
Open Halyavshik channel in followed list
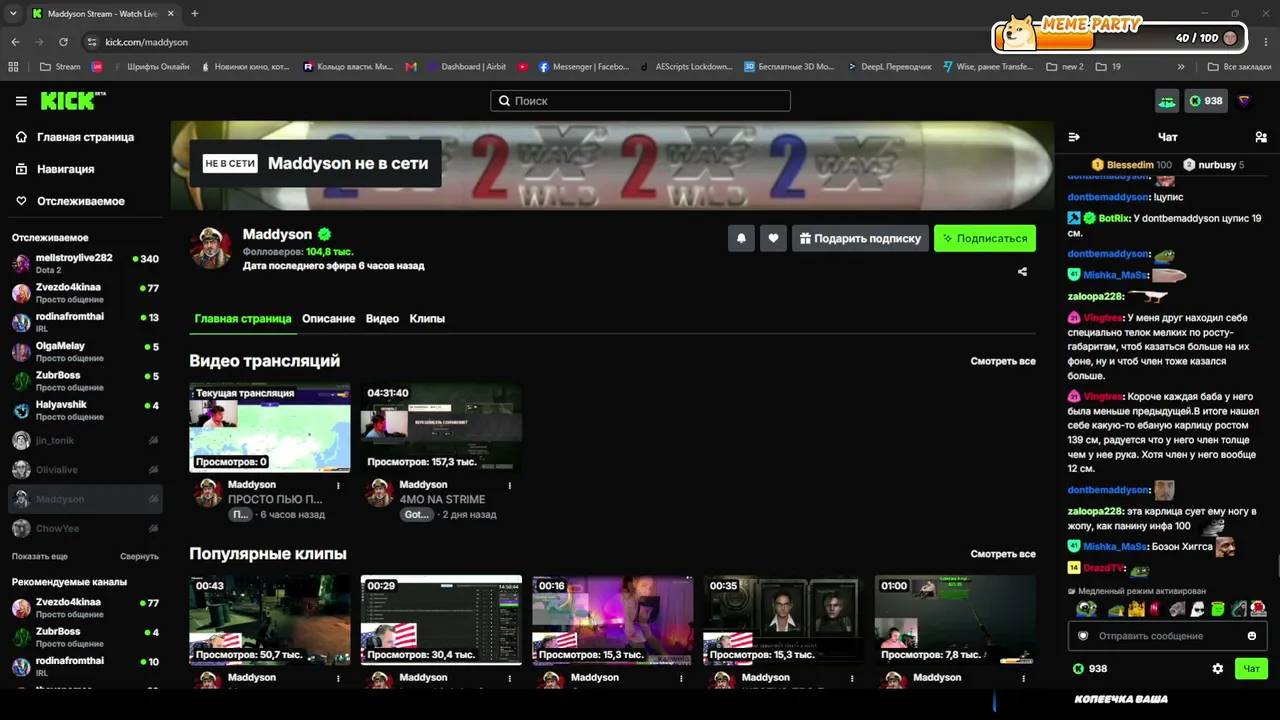(85, 411)
